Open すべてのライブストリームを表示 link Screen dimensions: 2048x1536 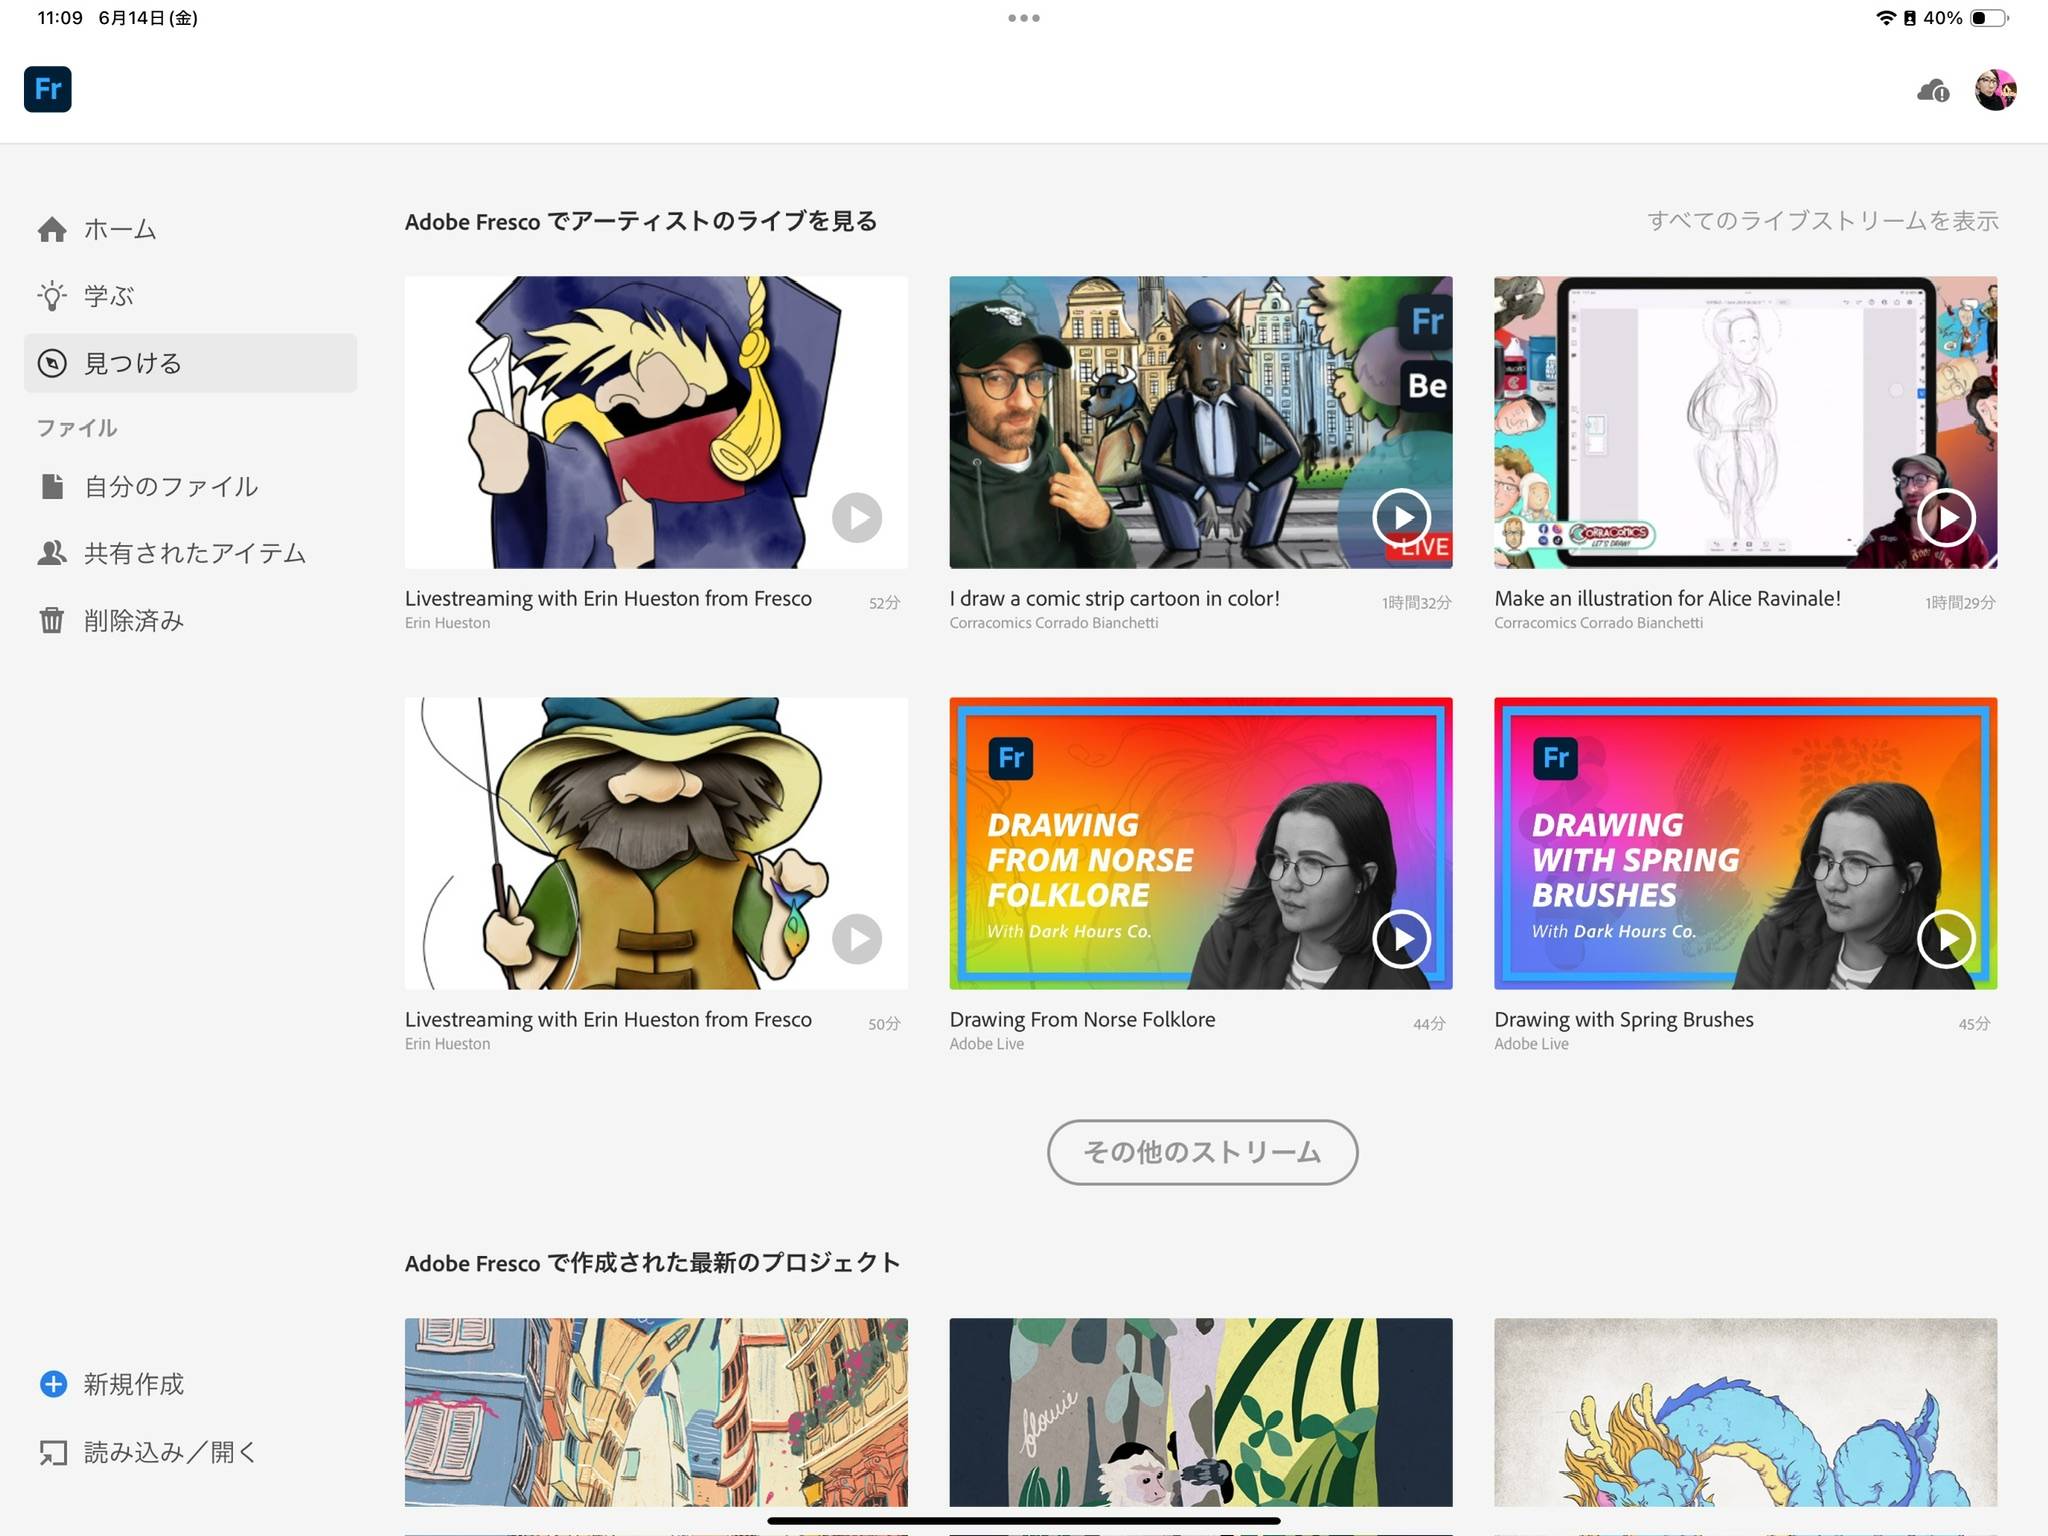click(x=1823, y=221)
